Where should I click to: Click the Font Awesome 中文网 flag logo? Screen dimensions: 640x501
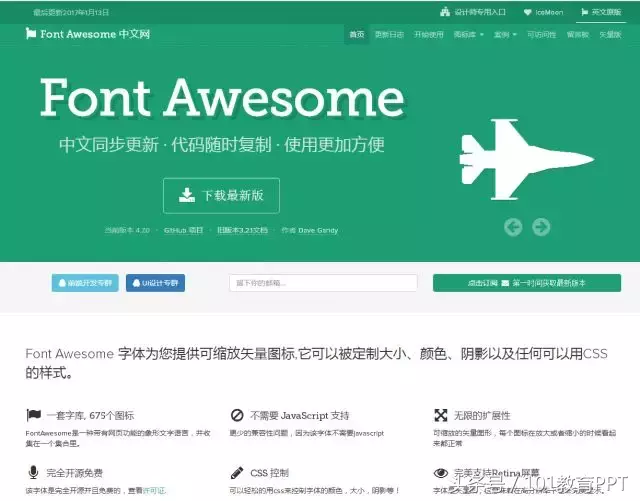(87, 34)
